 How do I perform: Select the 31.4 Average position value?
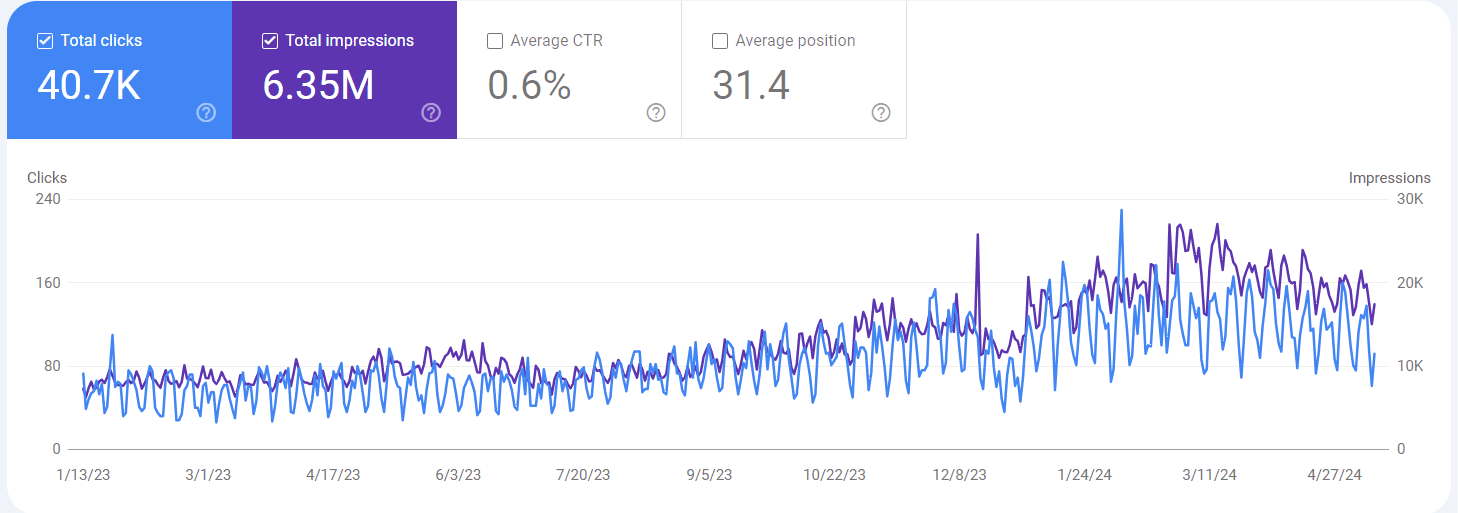click(751, 86)
